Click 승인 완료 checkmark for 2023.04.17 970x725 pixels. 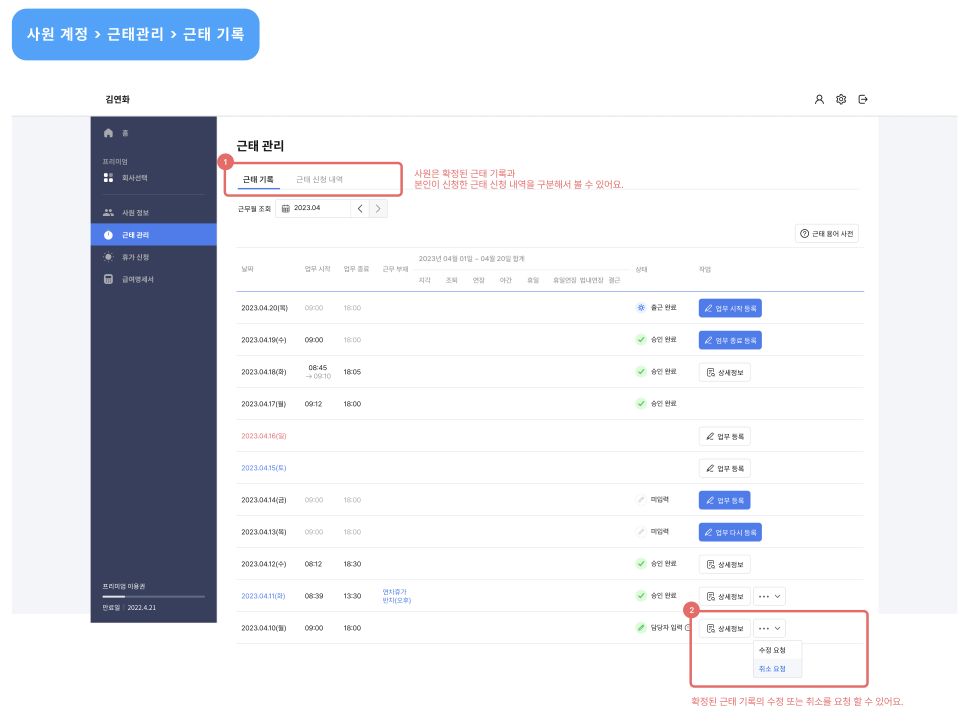pos(641,404)
